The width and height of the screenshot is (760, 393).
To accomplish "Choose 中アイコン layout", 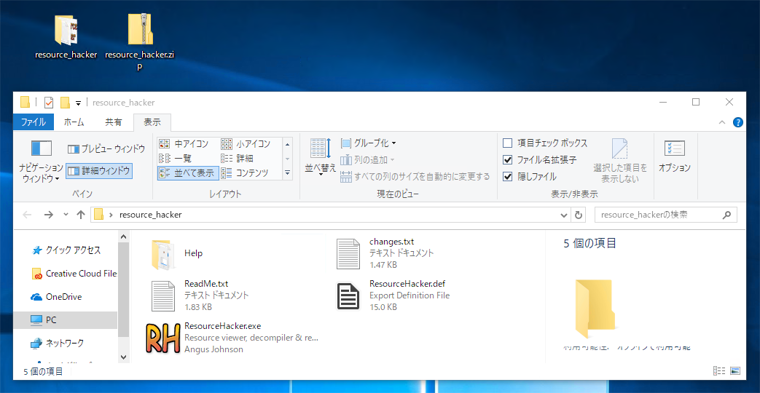I will [184, 144].
